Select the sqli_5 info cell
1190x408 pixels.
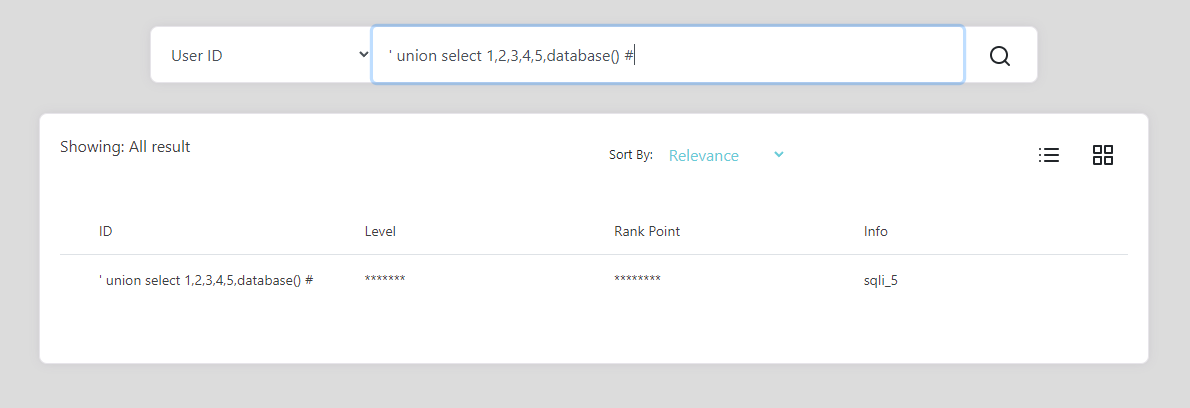[x=880, y=281]
